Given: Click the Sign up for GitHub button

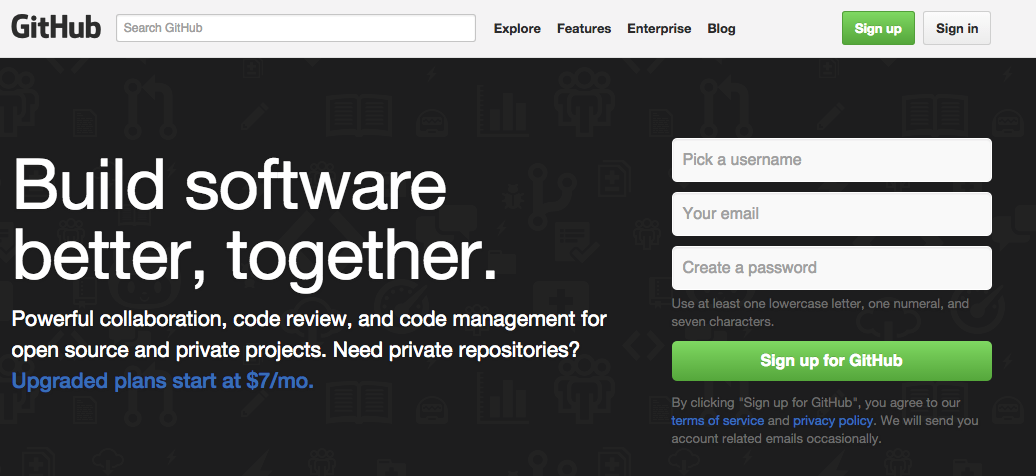Looking at the screenshot, I should coord(832,361).
